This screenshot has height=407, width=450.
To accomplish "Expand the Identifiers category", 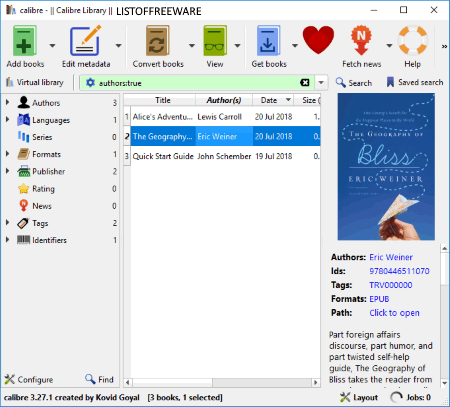I will [7, 240].
